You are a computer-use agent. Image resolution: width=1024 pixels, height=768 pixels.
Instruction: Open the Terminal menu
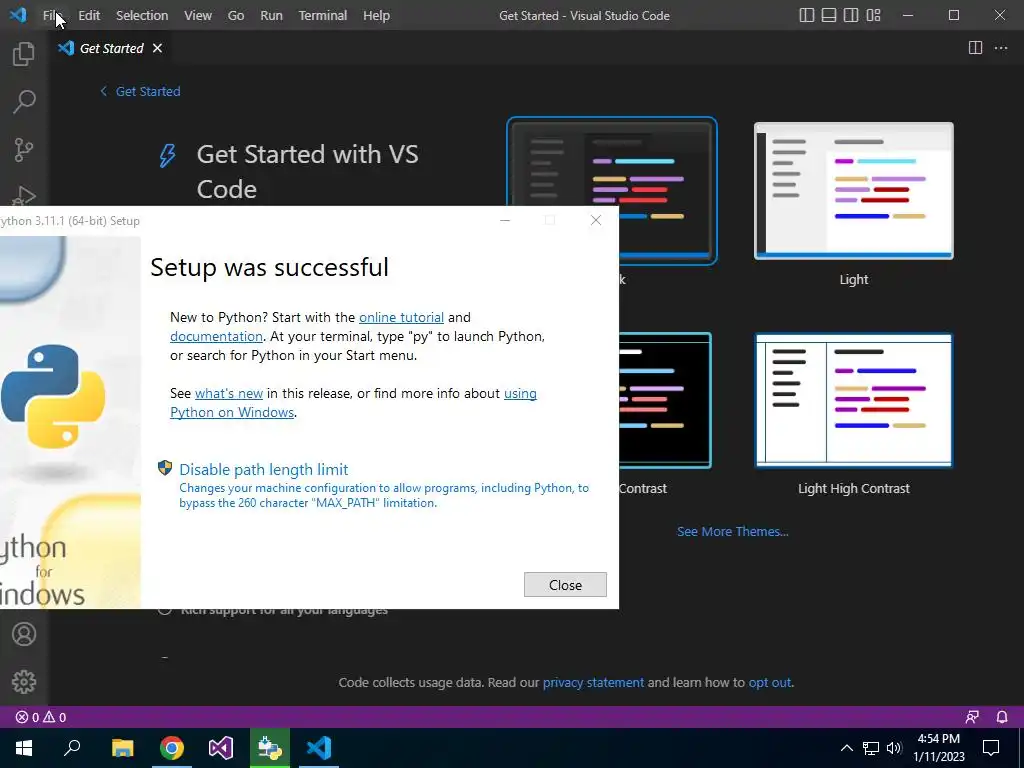(323, 15)
